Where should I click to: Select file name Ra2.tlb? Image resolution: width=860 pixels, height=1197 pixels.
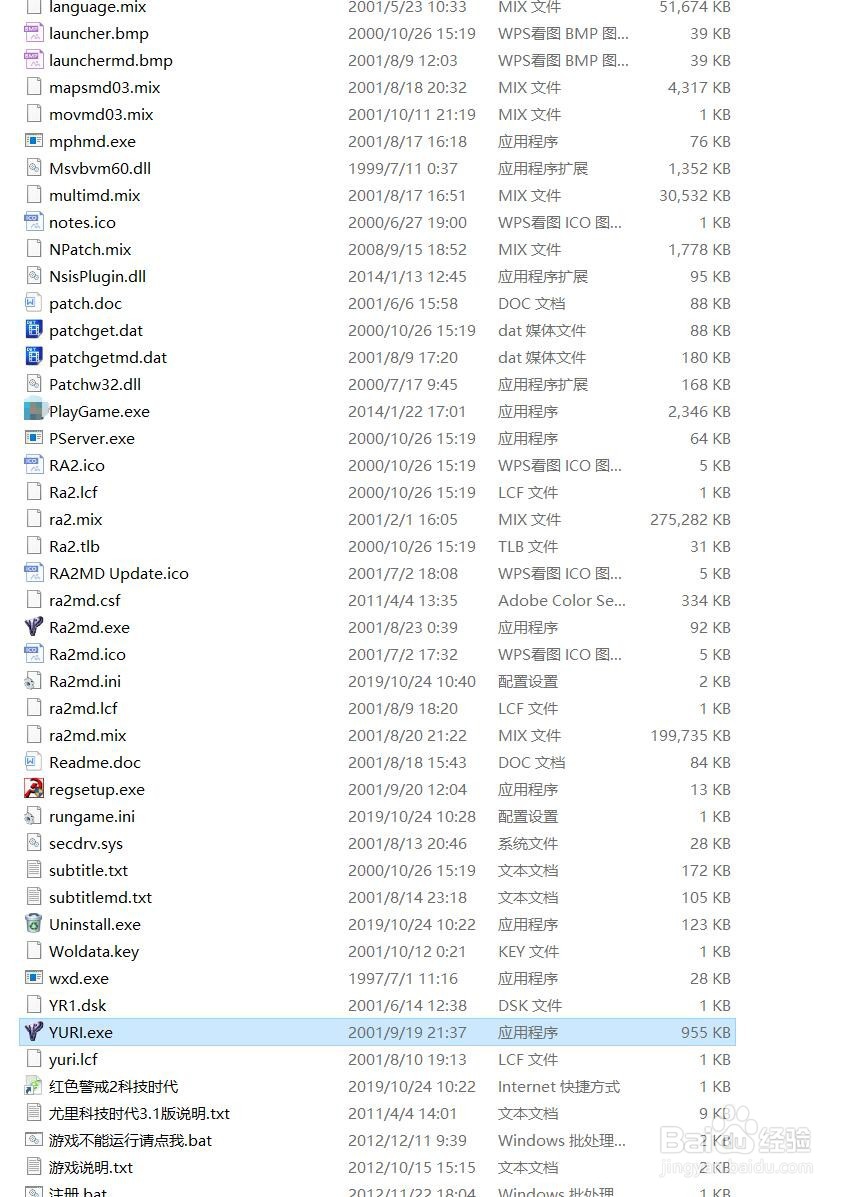(x=74, y=547)
